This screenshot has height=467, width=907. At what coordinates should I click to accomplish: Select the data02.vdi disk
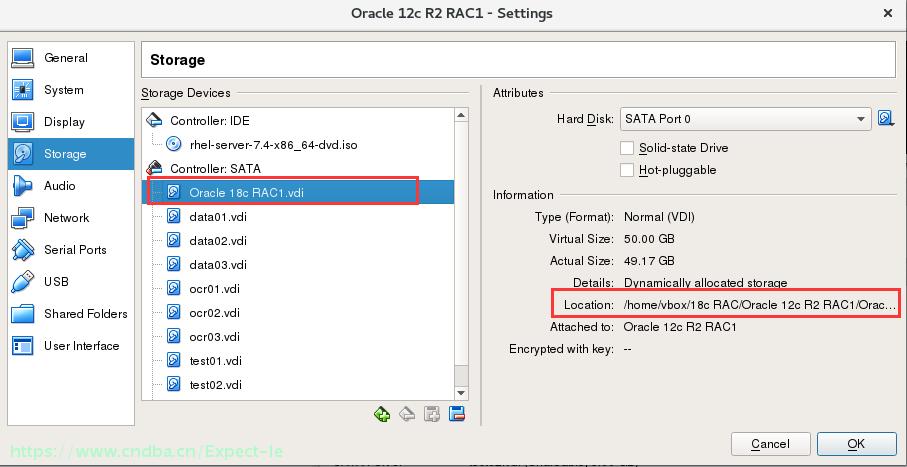click(x=298, y=241)
